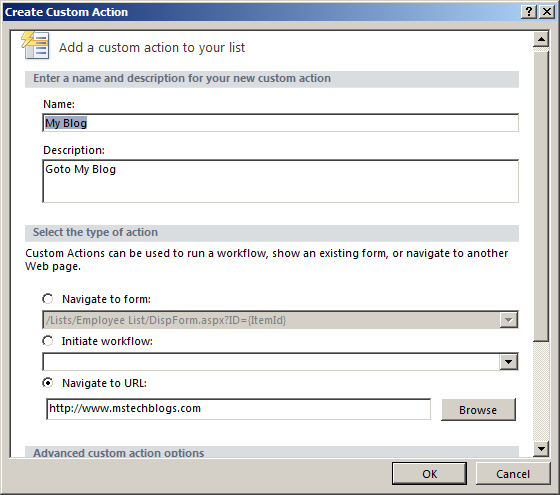Select the Navigate to form radio button

(x=48, y=299)
